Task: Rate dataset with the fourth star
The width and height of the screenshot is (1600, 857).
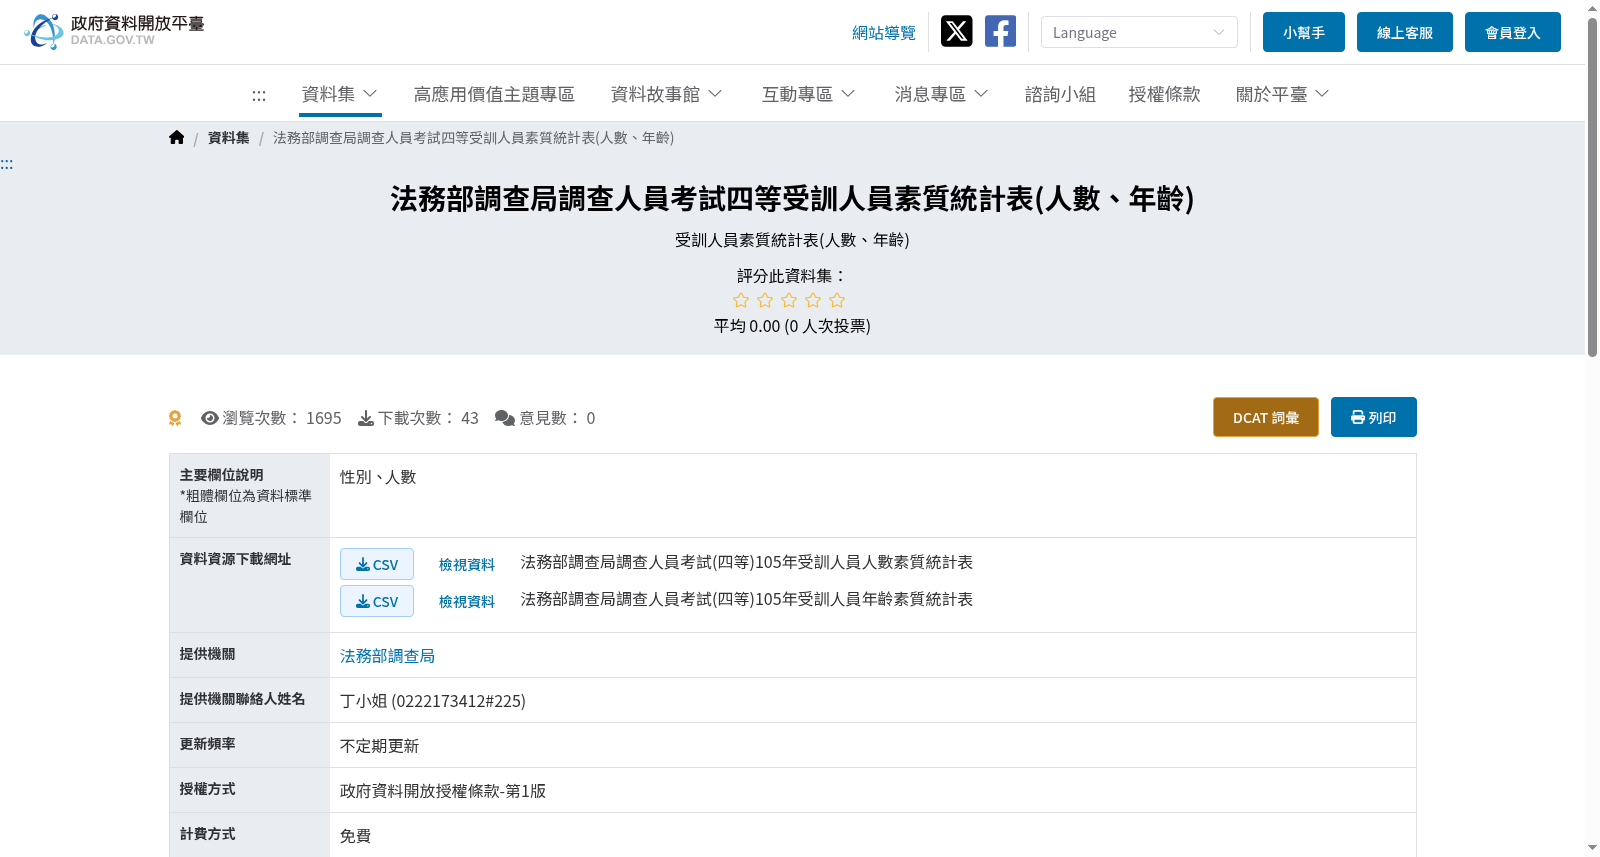Action: [x=813, y=300]
